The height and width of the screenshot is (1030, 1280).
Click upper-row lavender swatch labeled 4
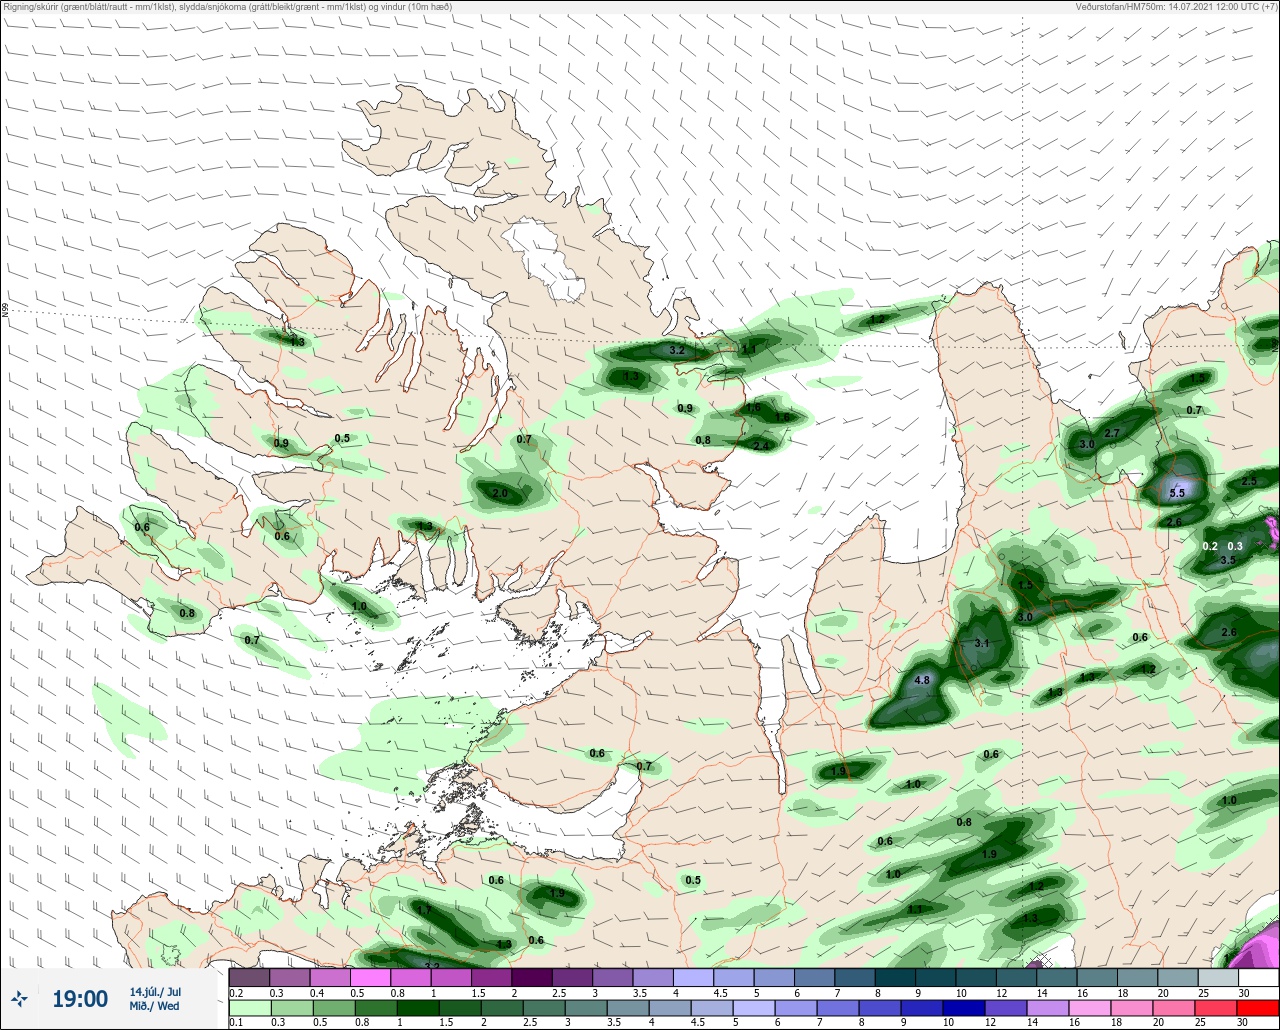693,977
